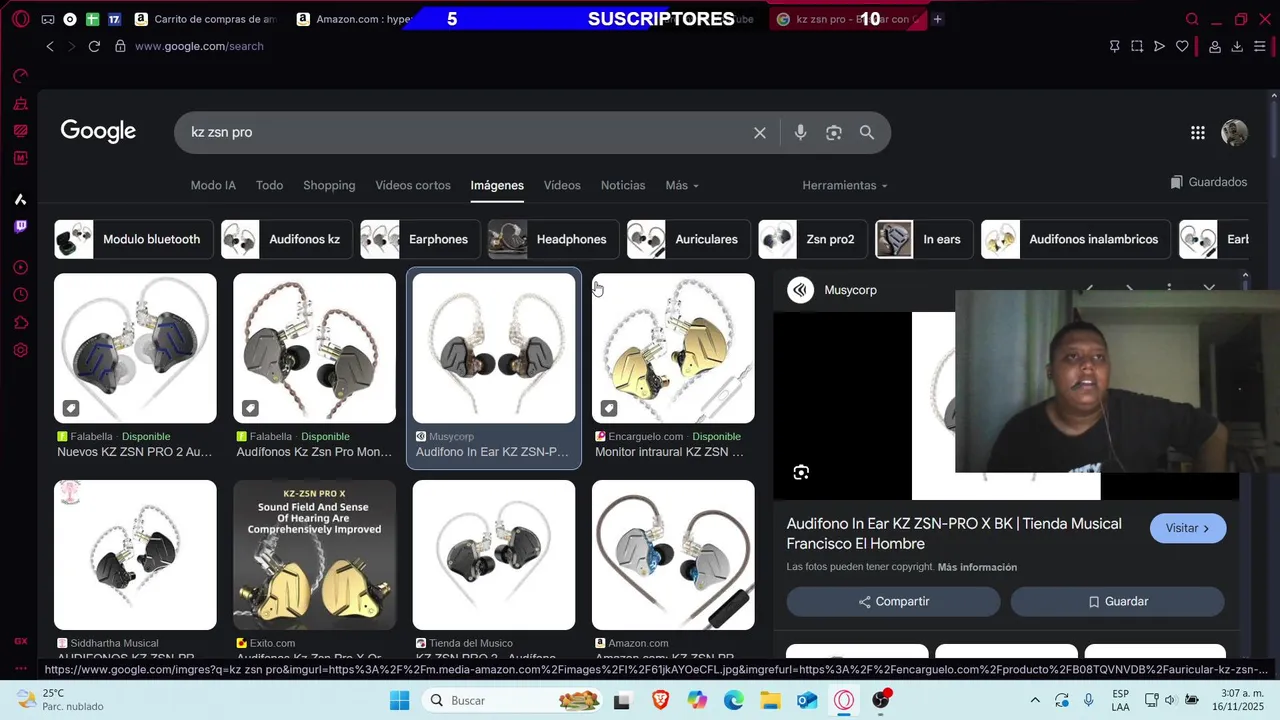Switch to the Videos tab
The height and width of the screenshot is (720, 1280).
pos(562,185)
